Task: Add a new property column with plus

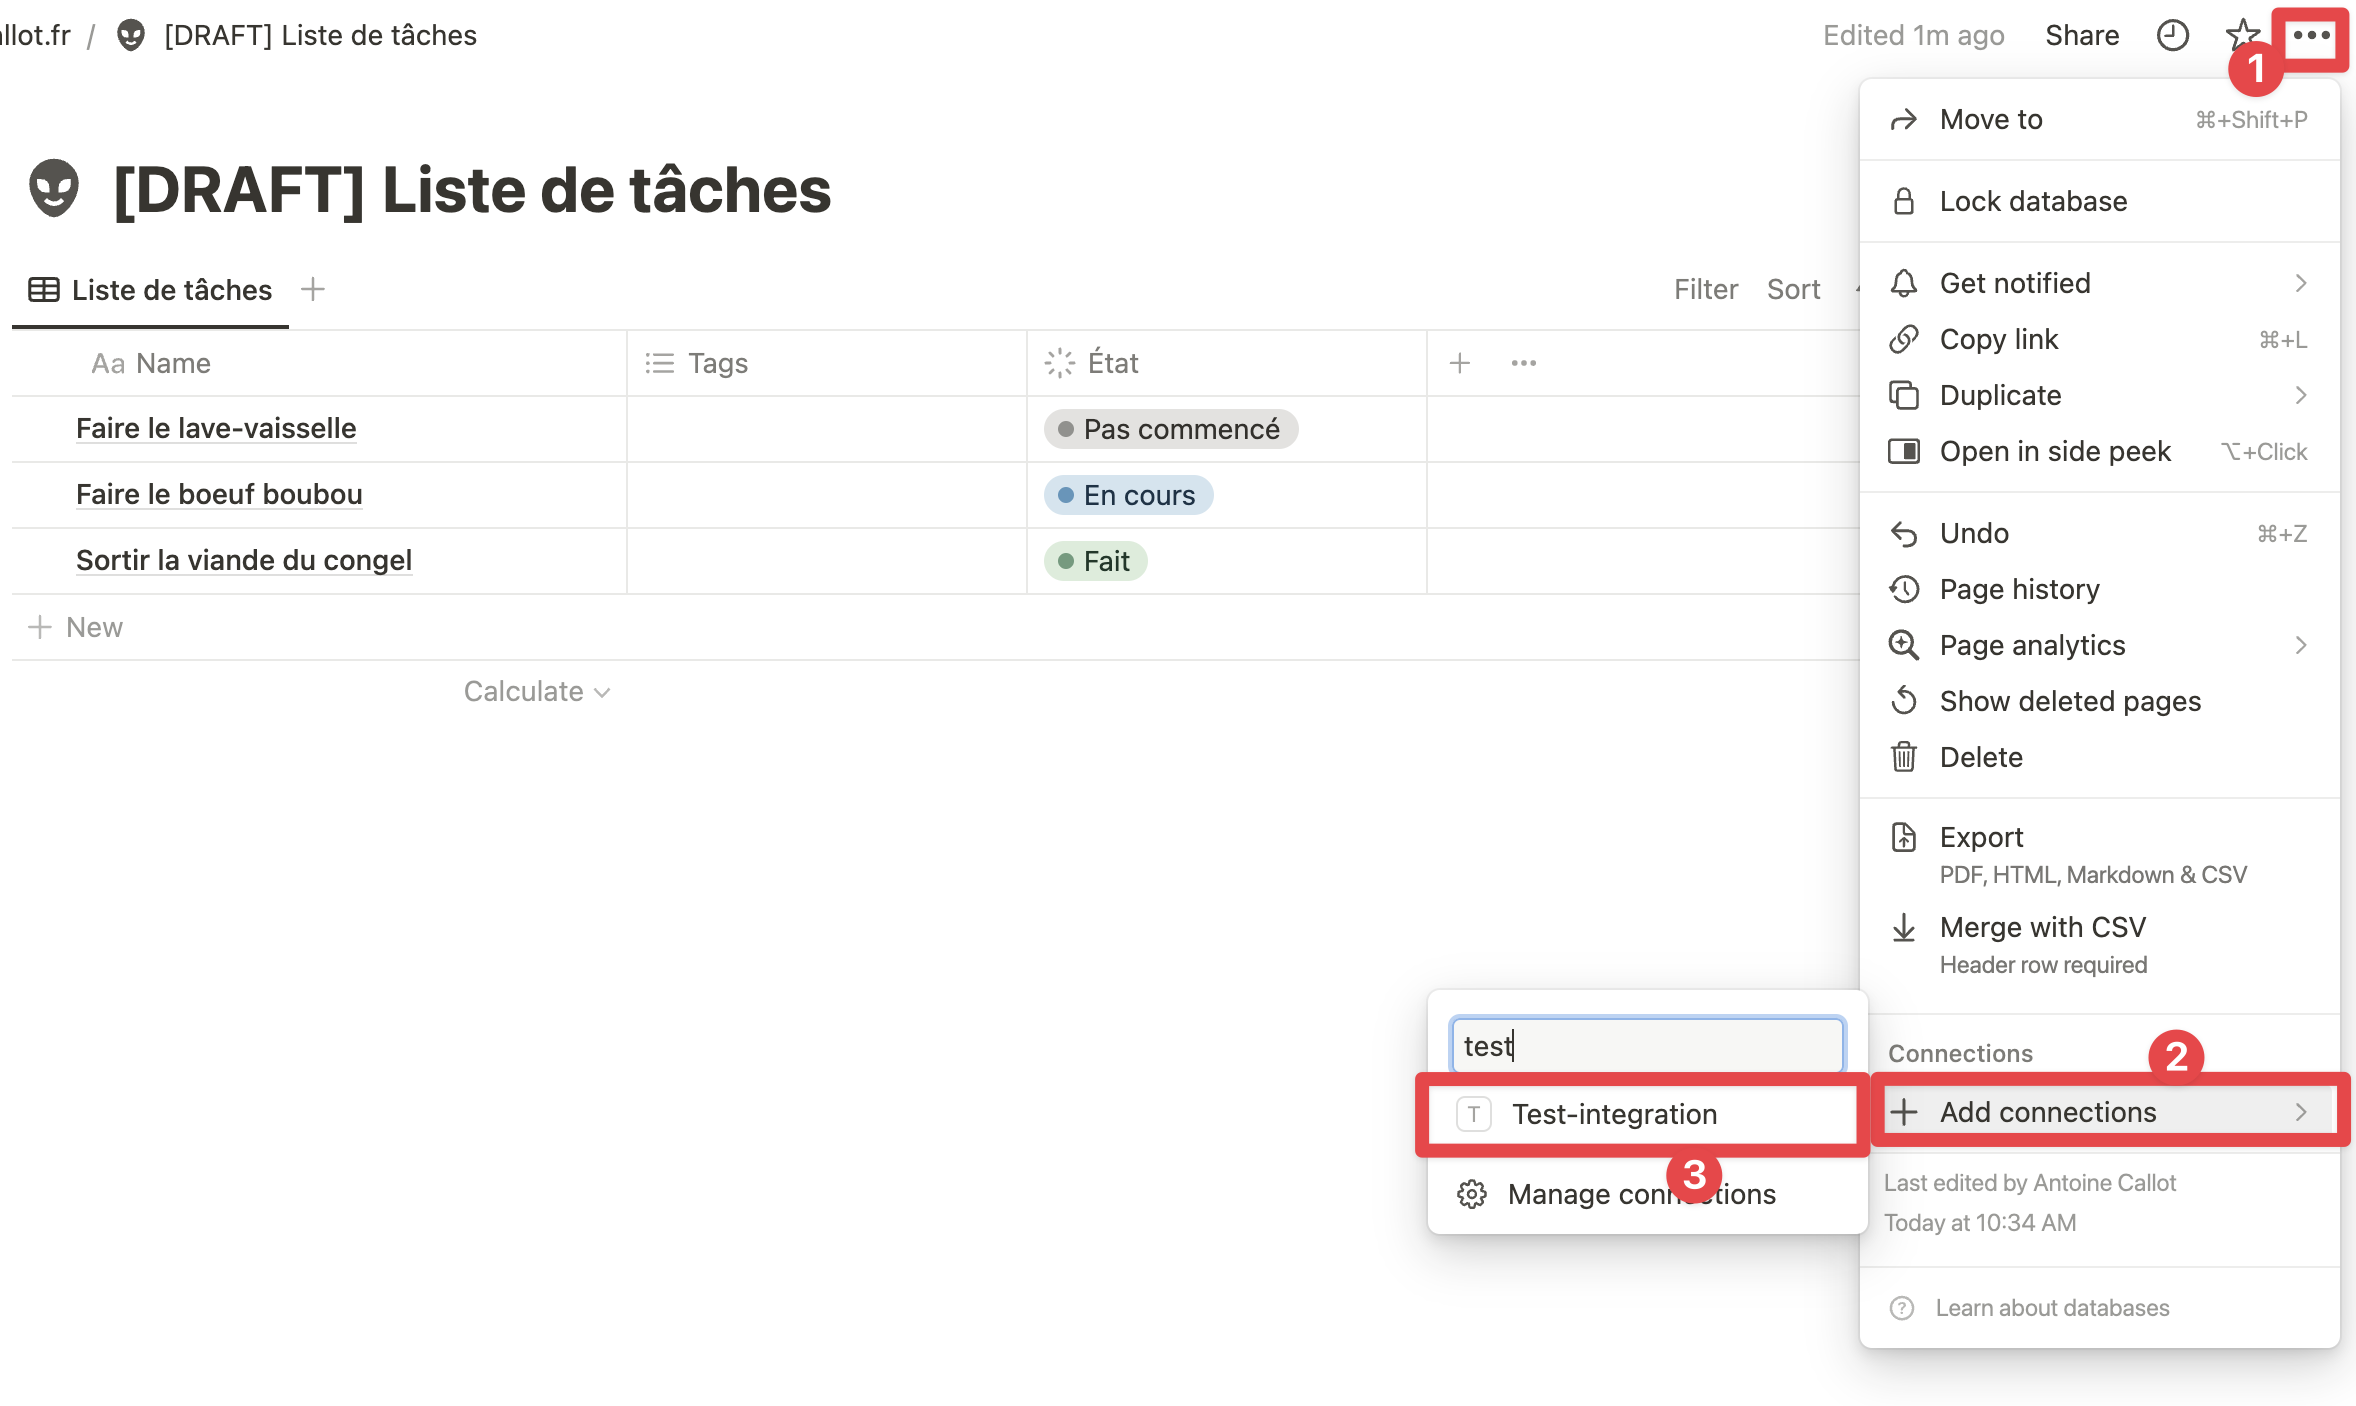Action: (1459, 363)
